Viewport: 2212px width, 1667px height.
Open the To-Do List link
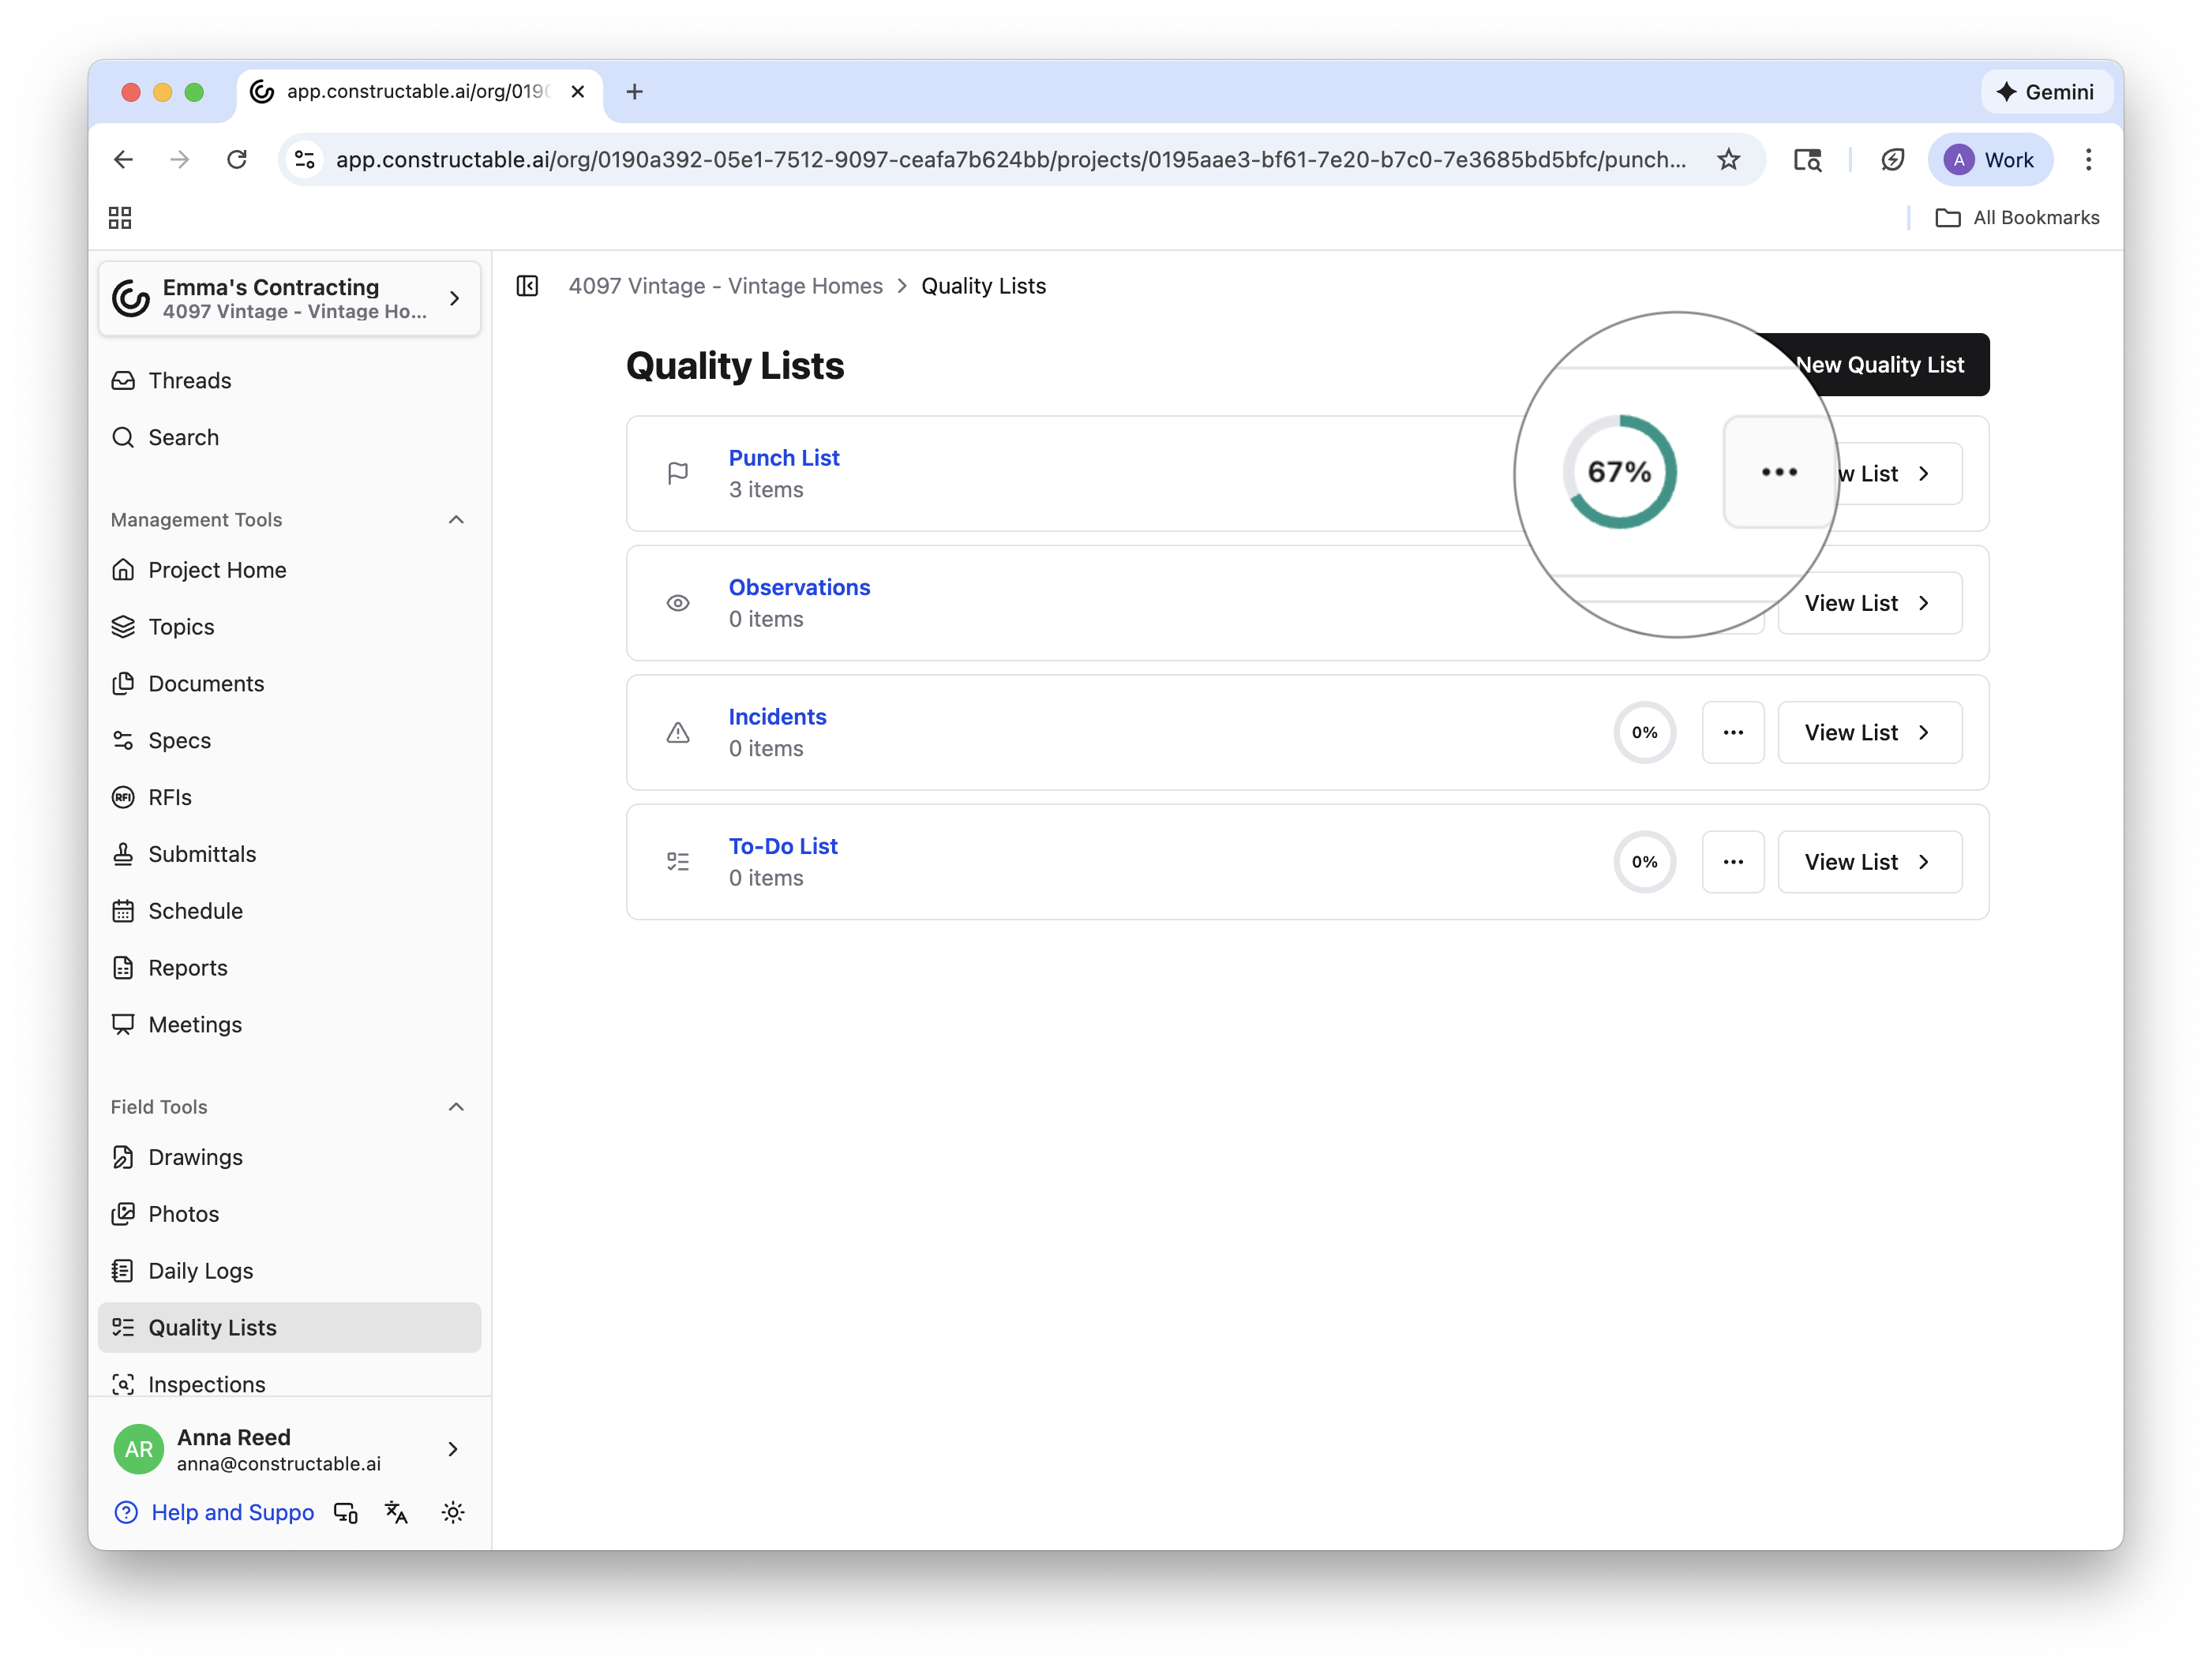[x=783, y=846]
